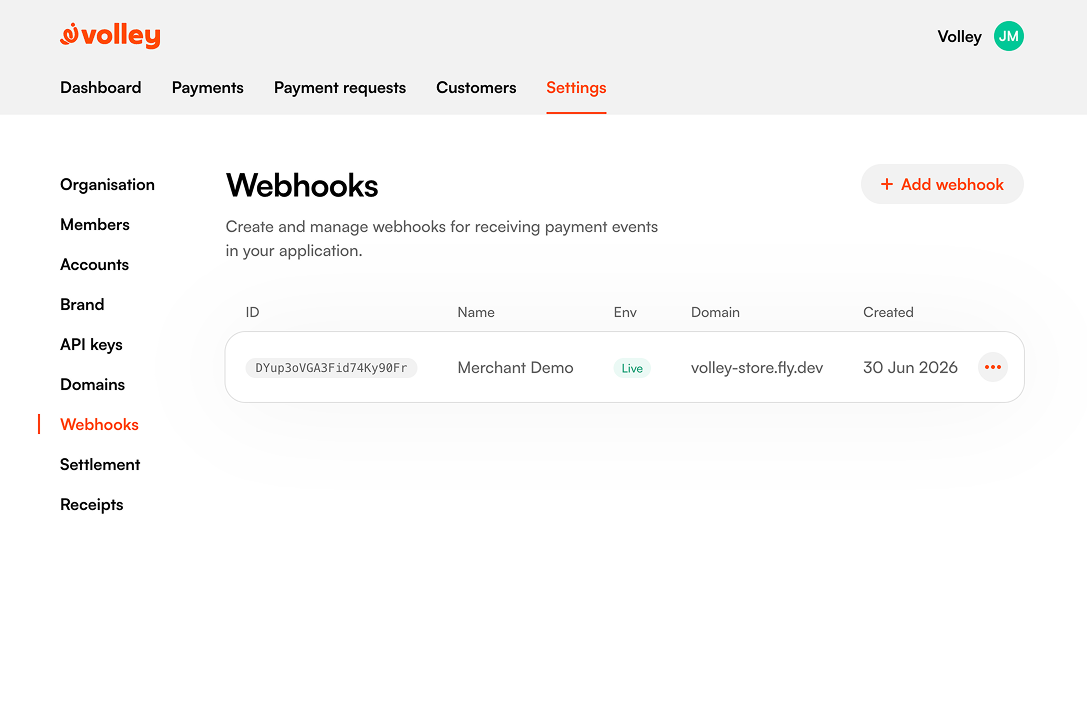Viewport: 1087px width, 714px height.
Task: Open the JM user avatar
Action: pyautogui.click(x=1008, y=36)
